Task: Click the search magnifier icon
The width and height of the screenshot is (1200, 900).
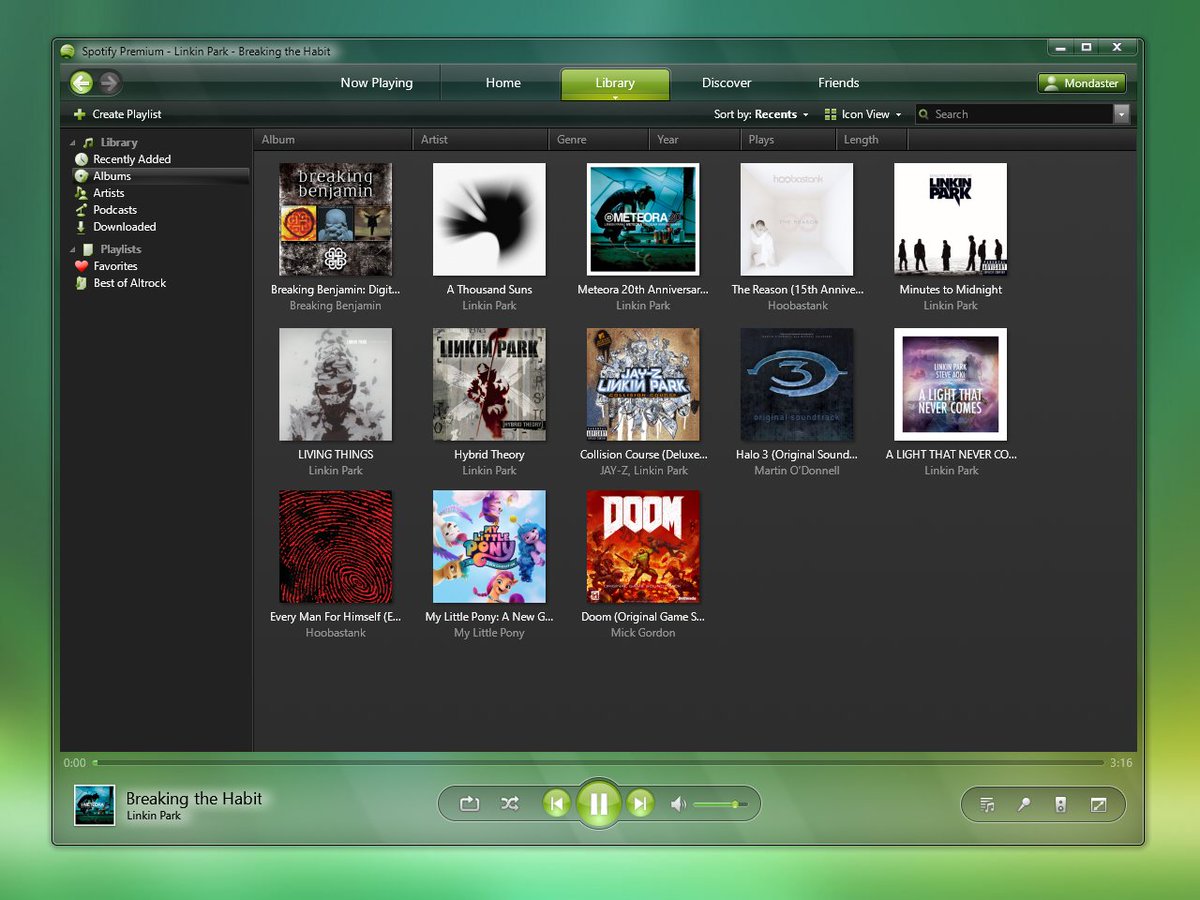Action: point(924,114)
